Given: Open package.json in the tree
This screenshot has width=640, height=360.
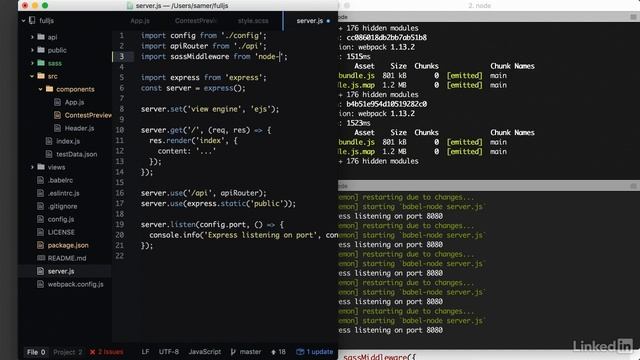Looking at the screenshot, I should pos(68,245).
